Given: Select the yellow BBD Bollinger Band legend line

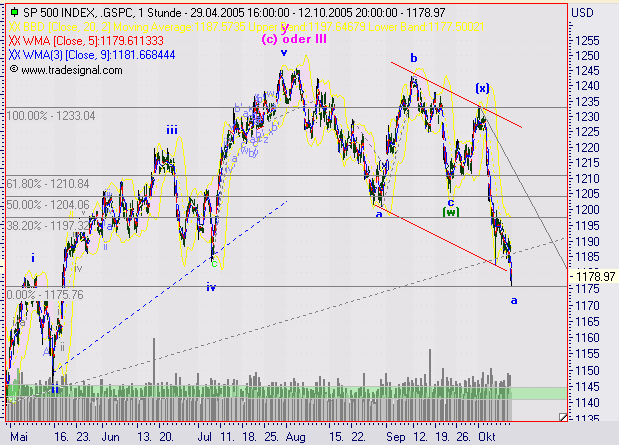Looking at the screenshot, I should pos(246,27).
